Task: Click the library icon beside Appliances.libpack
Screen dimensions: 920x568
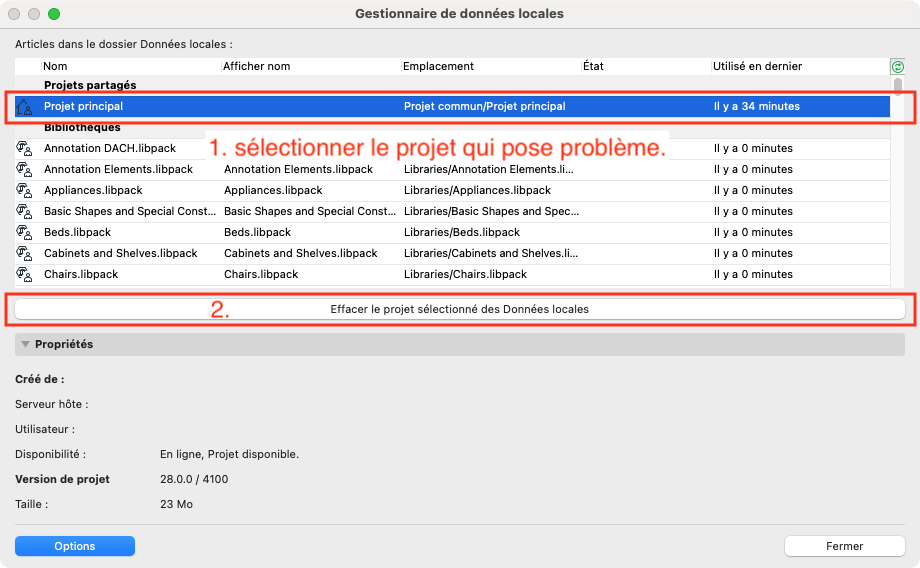Action: (x=24, y=191)
